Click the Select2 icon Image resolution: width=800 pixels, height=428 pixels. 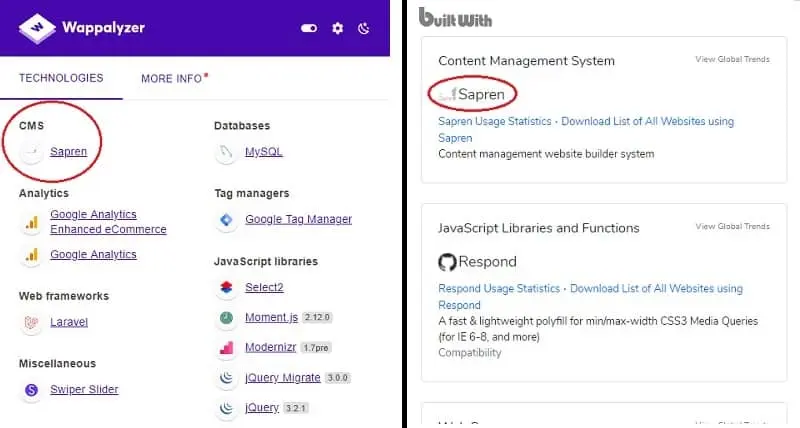[226, 287]
